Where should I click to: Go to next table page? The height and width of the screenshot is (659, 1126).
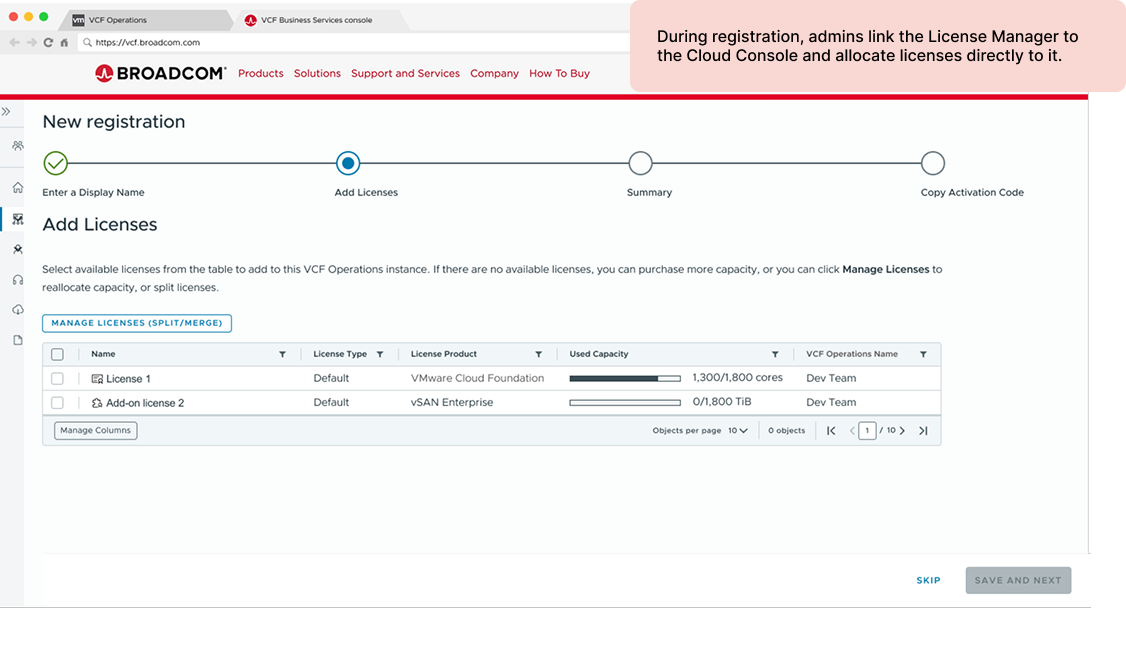coord(903,431)
